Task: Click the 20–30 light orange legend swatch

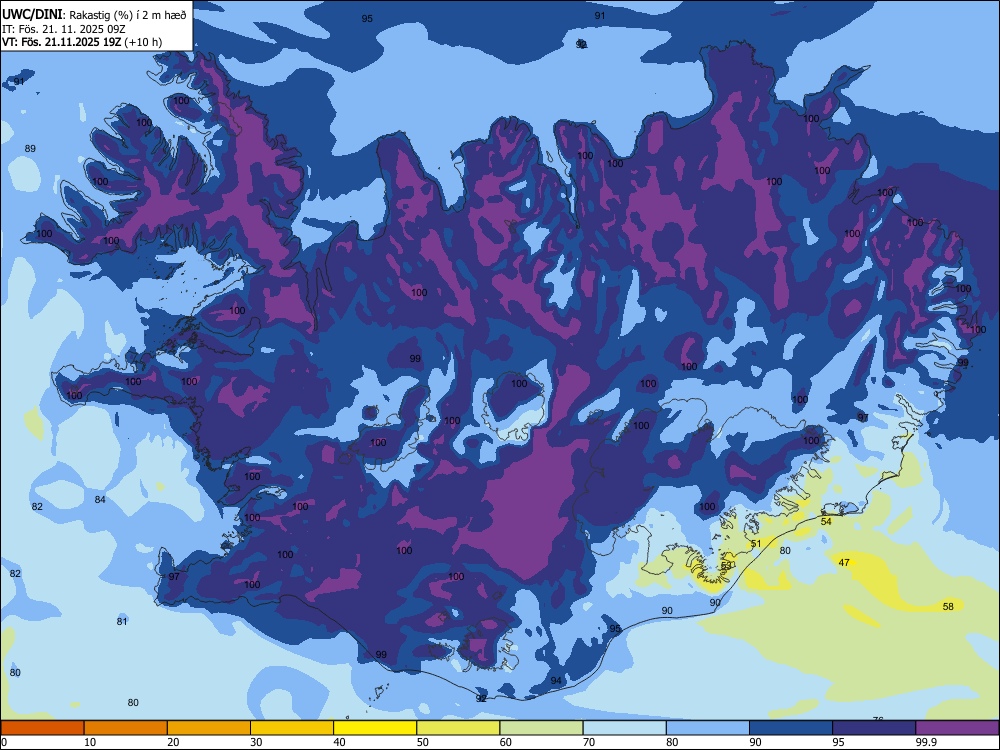Action: 209,728
